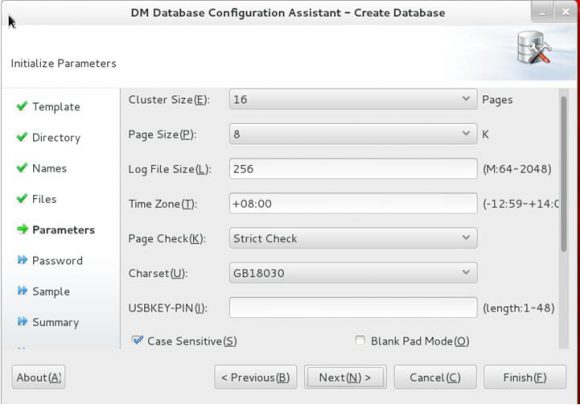Go to the Password step label

(57, 261)
